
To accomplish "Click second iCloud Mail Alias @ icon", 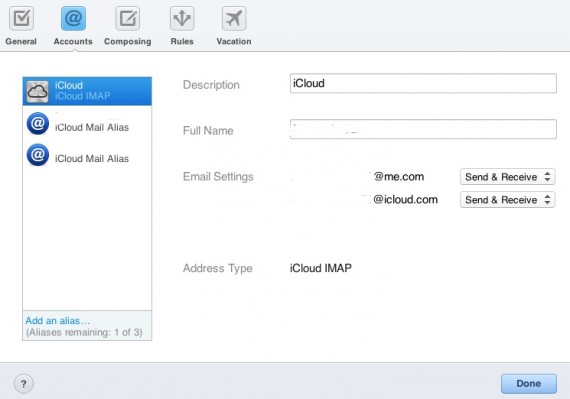I will click(38, 155).
